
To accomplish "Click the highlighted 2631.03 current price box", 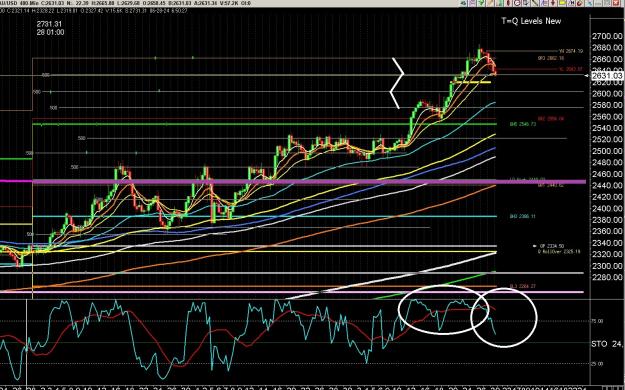I will point(607,76).
